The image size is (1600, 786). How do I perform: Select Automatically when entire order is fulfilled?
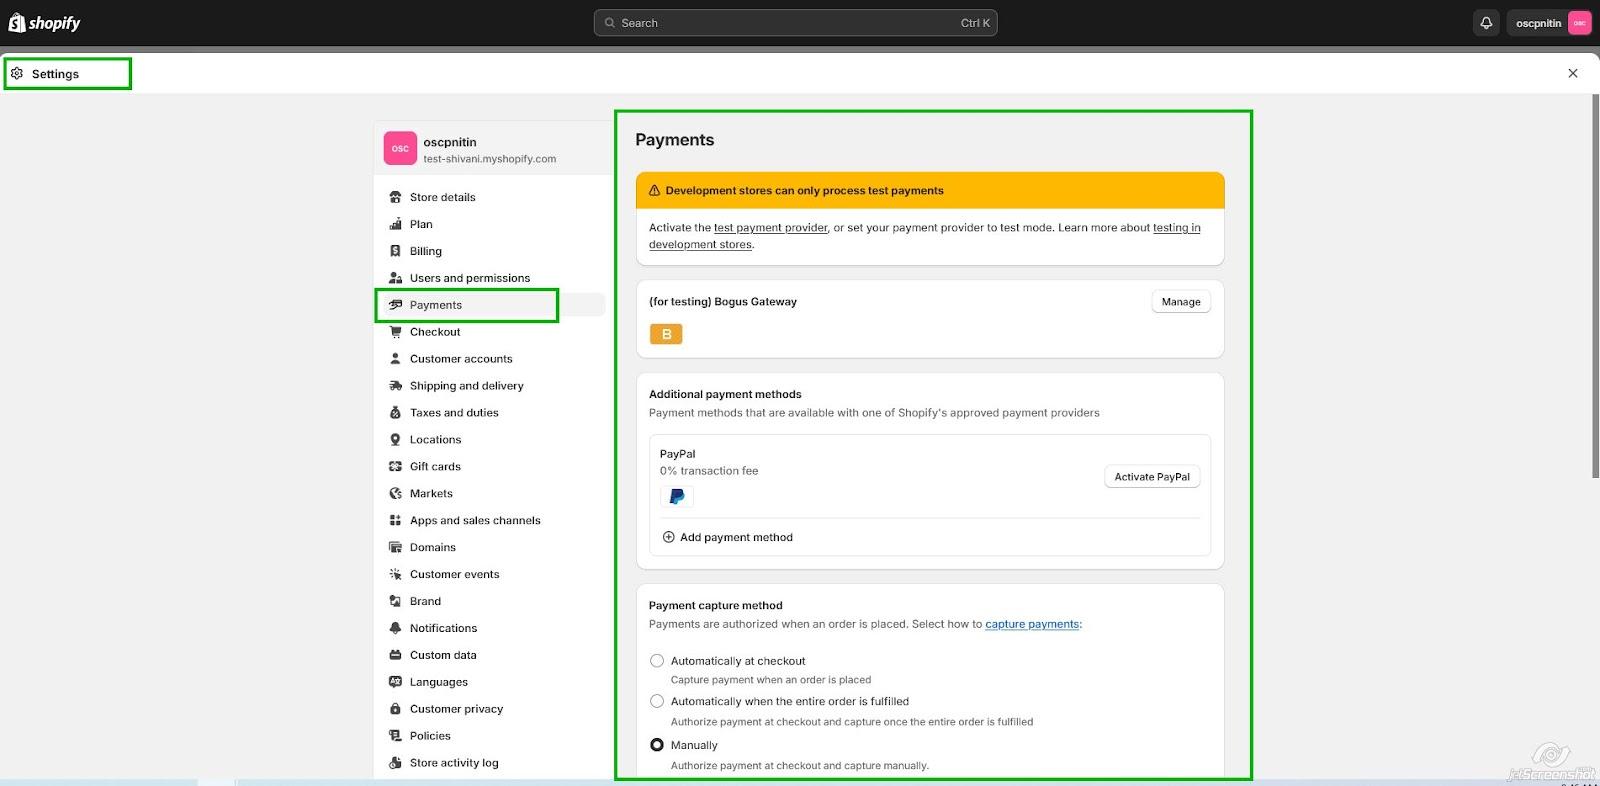click(657, 702)
